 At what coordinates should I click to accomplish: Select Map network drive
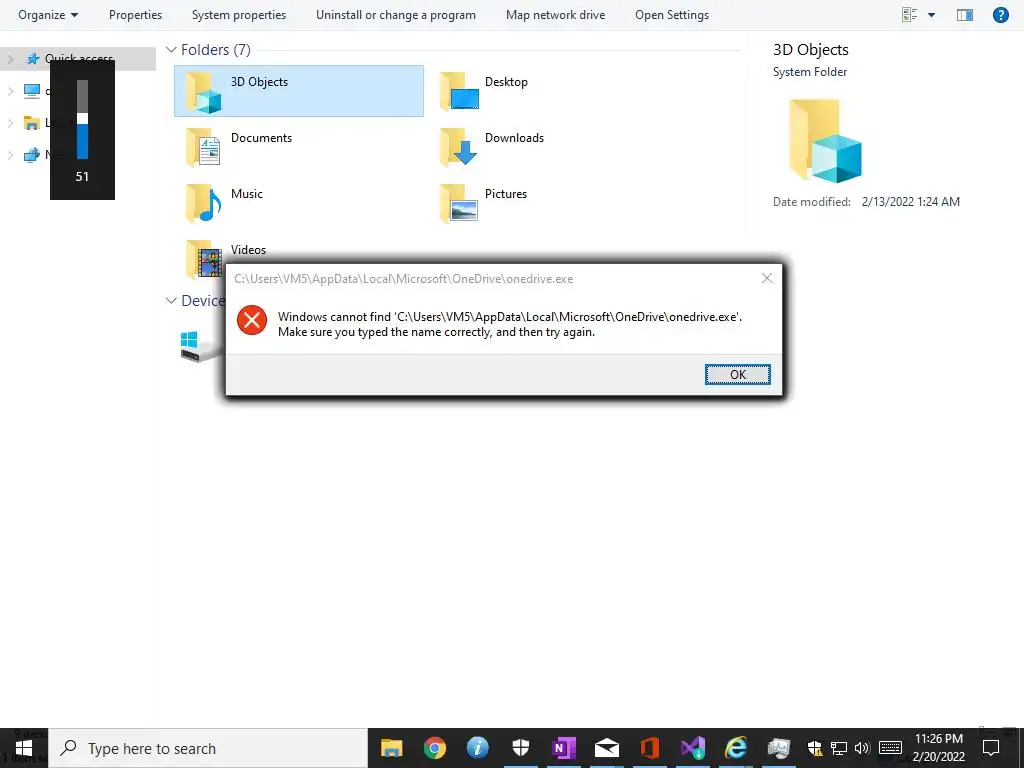pos(555,14)
